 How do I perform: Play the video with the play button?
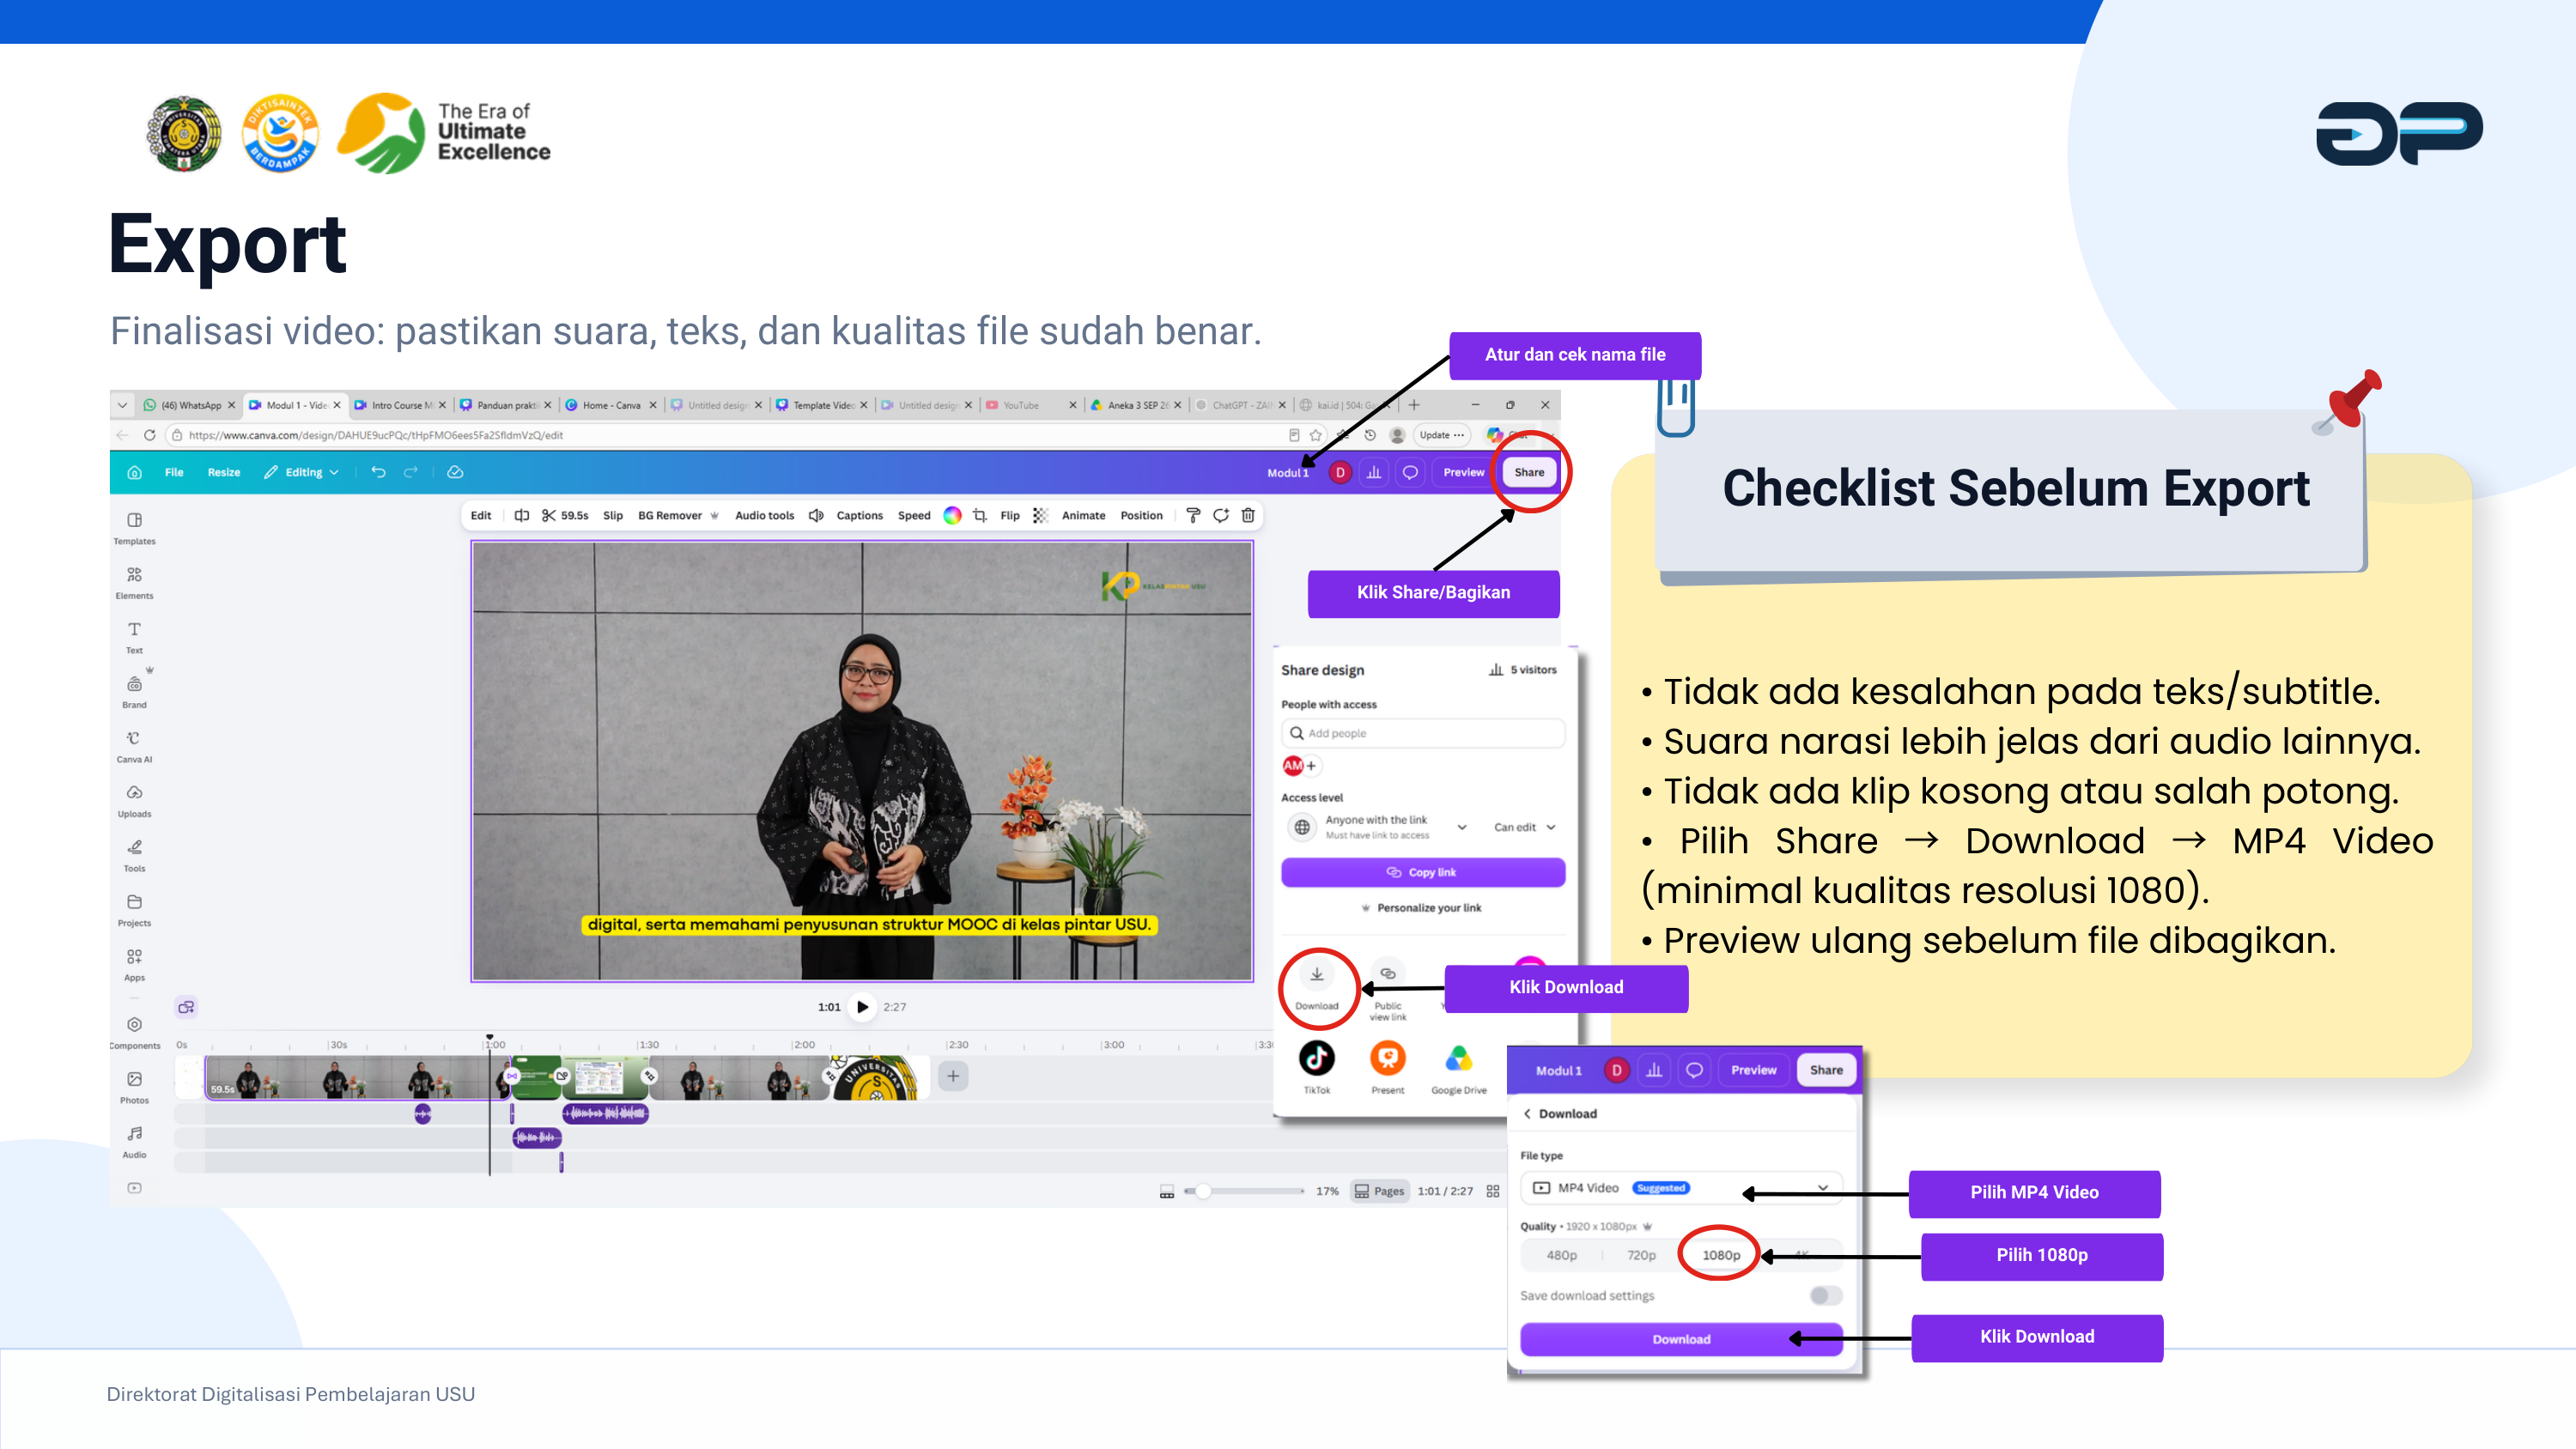862,1007
